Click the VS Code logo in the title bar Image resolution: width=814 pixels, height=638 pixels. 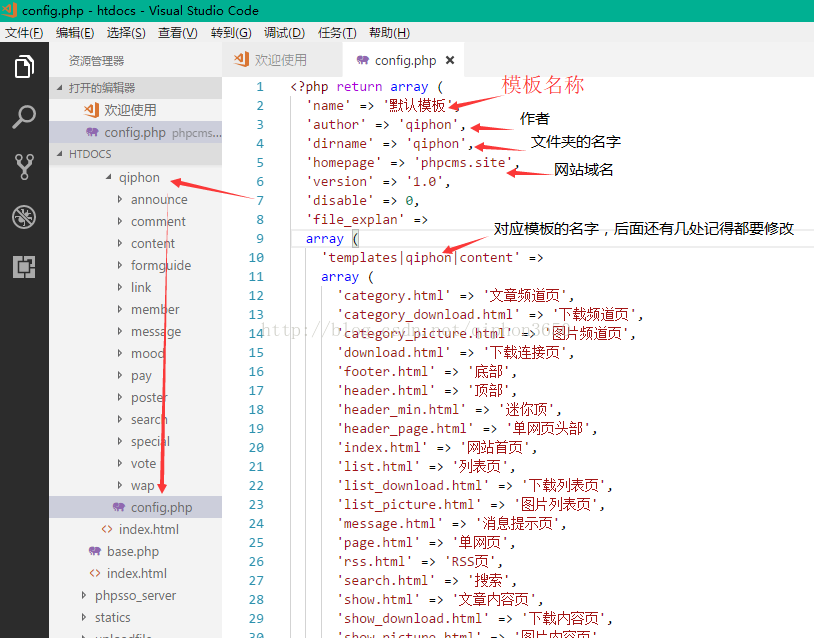12,11
